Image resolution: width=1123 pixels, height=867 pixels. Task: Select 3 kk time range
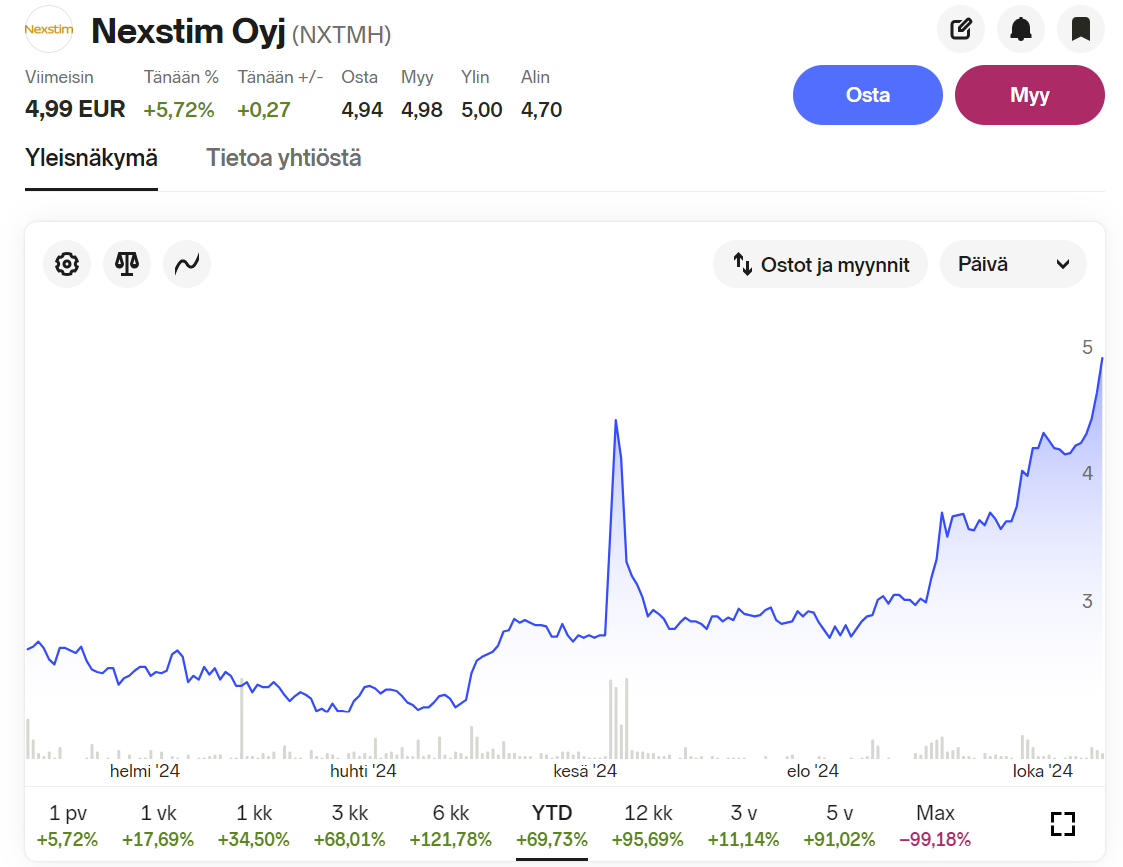click(350, 825)
